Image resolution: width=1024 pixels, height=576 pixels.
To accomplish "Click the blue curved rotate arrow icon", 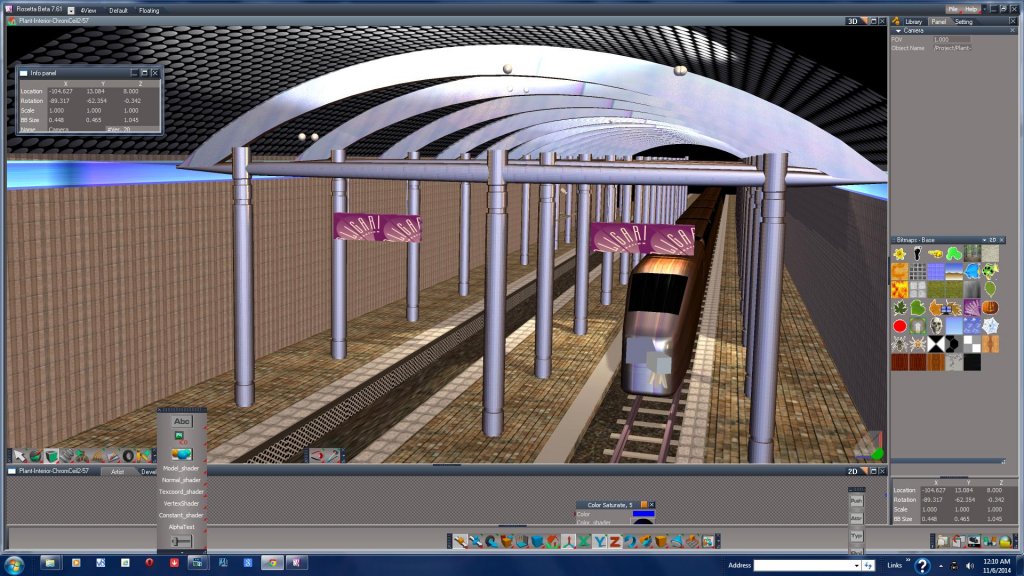I will point(630,541).
